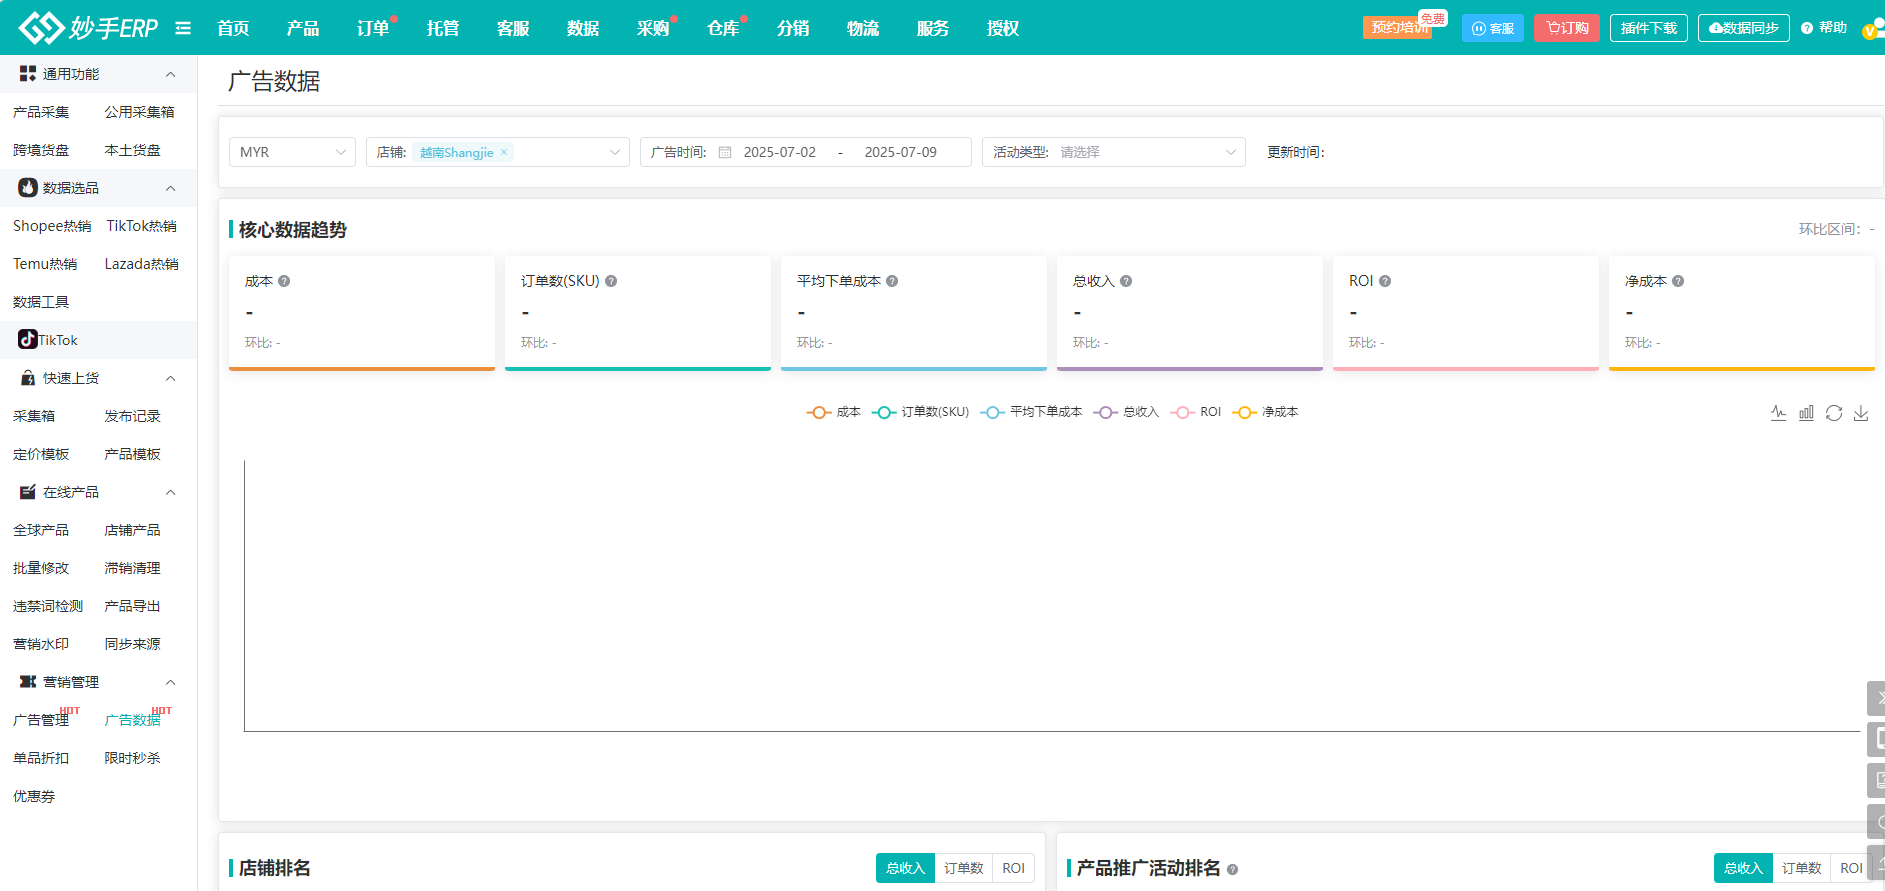Viewport: 1885px width, 891px height.
Task: Select 订单数 in 产品推广活动排名
Action: coord(1802,868)
